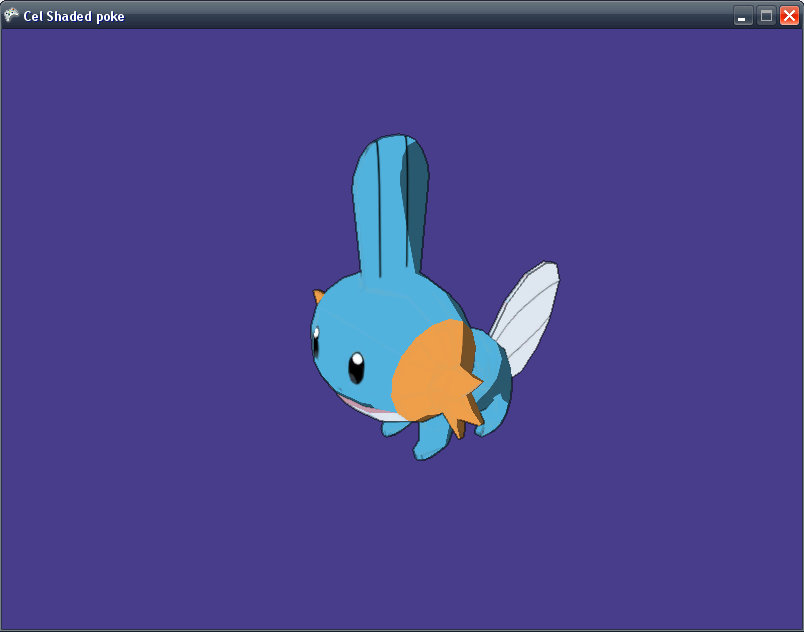Click the small orange spike on the left cheek

click(318, 297)
